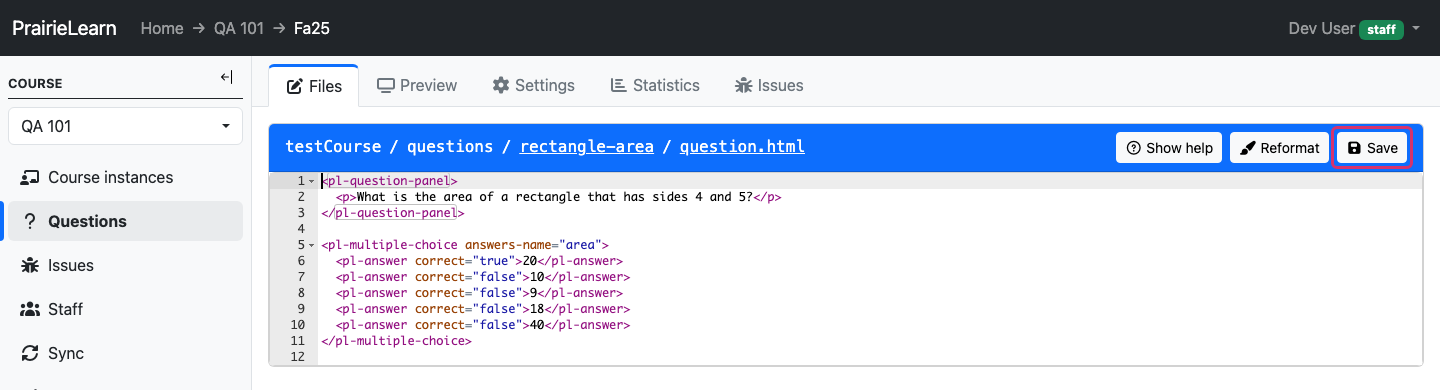Collapse the course sidebar arrow icon
1440x390 pixels.
click(x=226, y=78)
